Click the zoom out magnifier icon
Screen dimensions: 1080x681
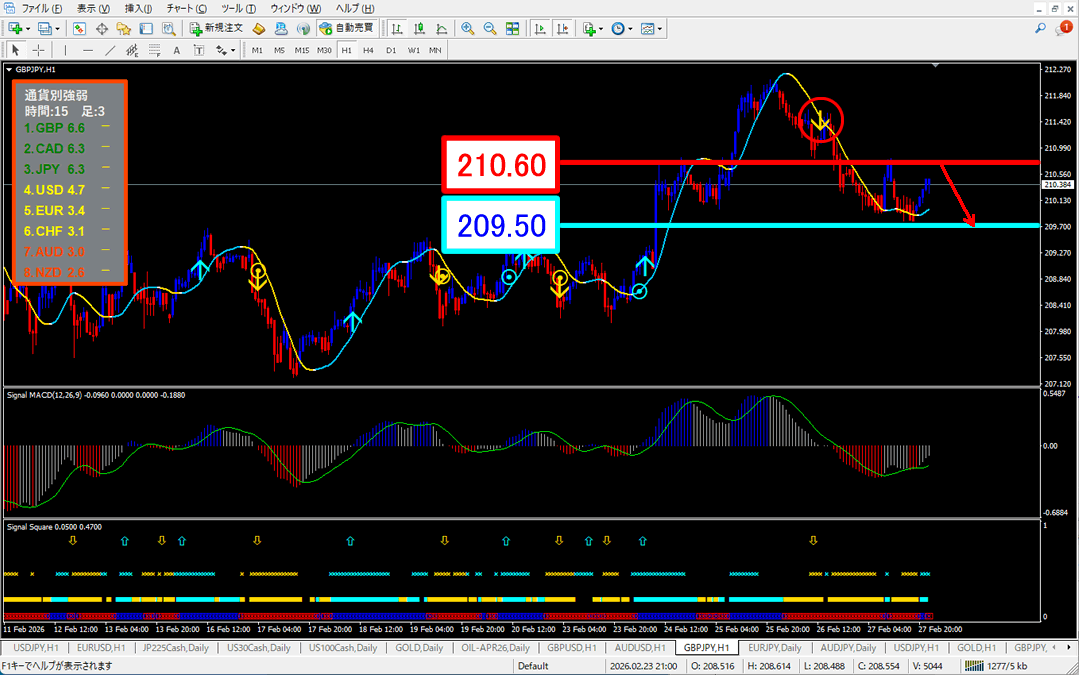pyautogui.click(x=490, y=28)
